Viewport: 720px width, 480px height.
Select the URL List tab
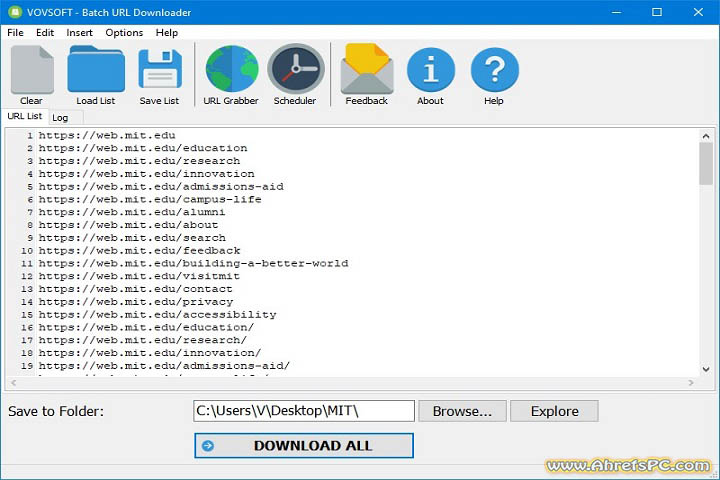tap(24, 116)
